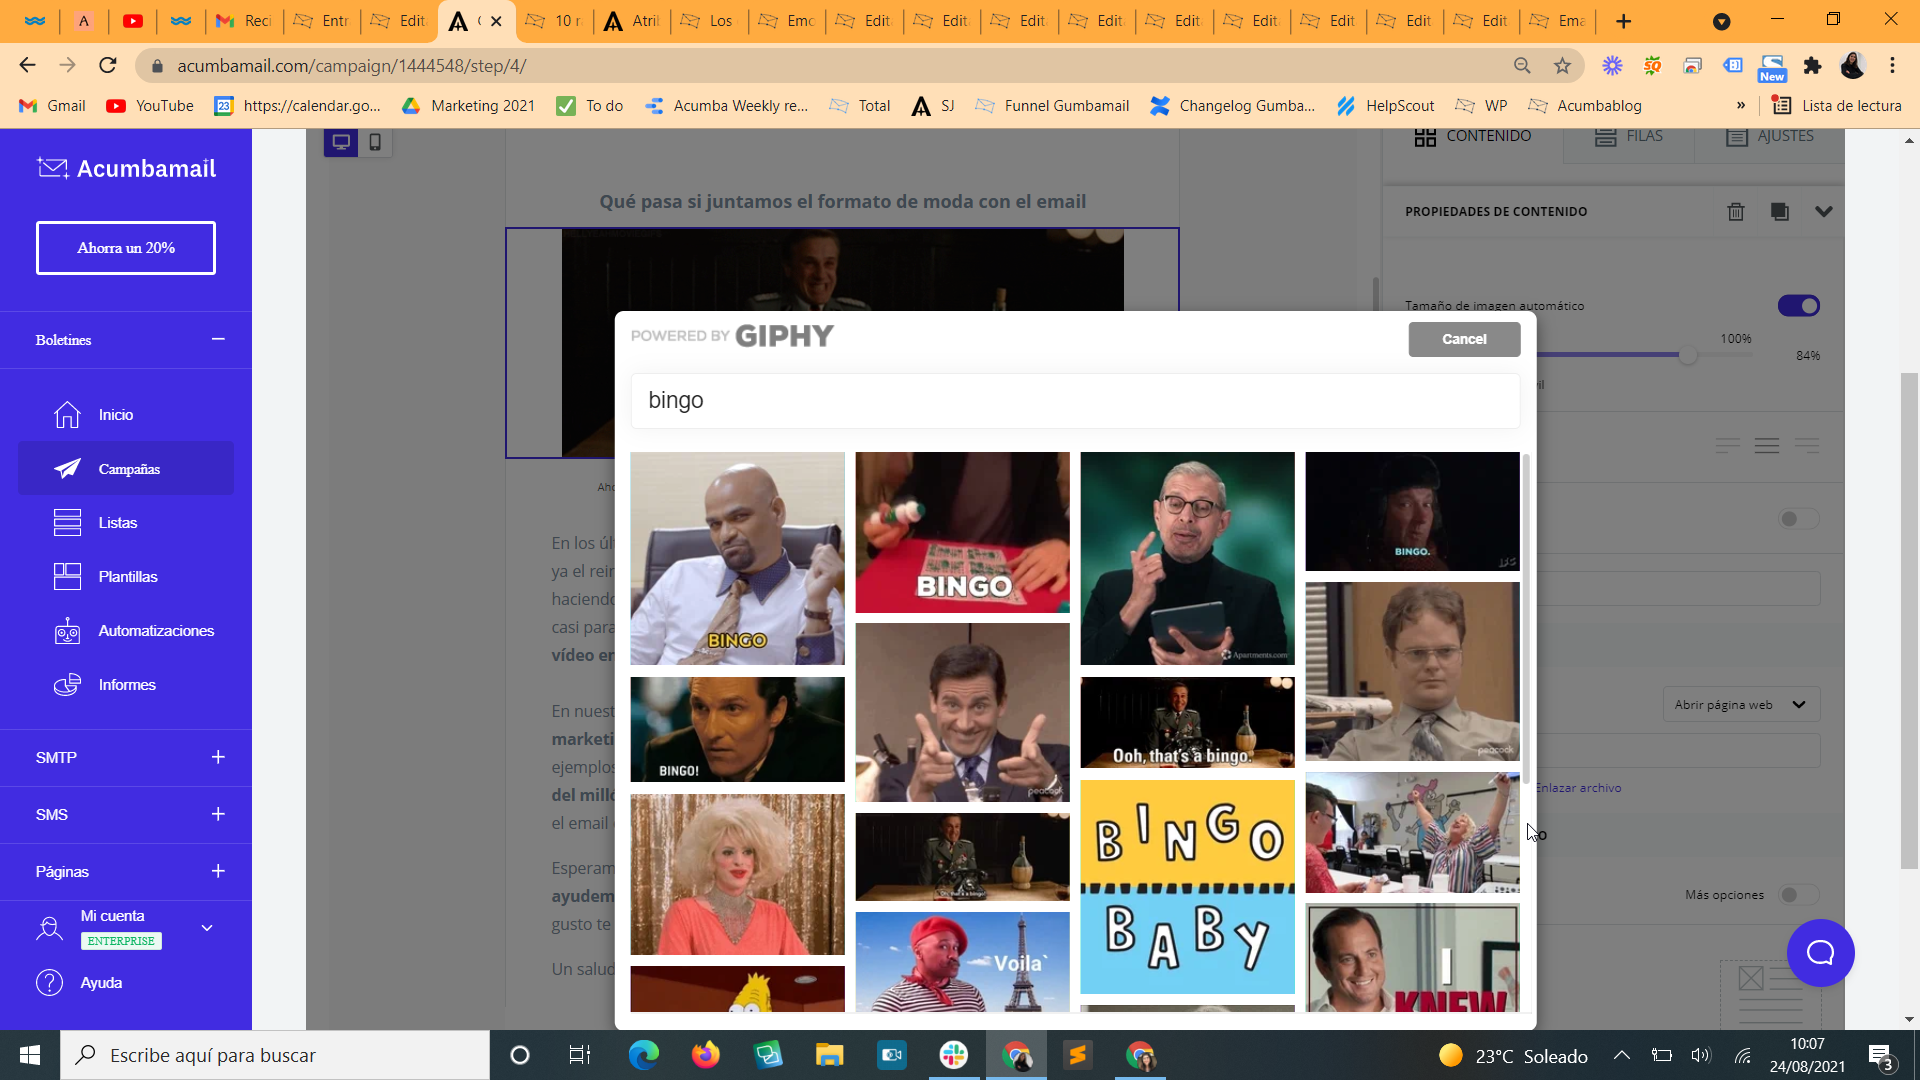This screenshot has height=1080, width=1920.
Task: Open Campañas in sidebar
Action: [x=126, y=469]
